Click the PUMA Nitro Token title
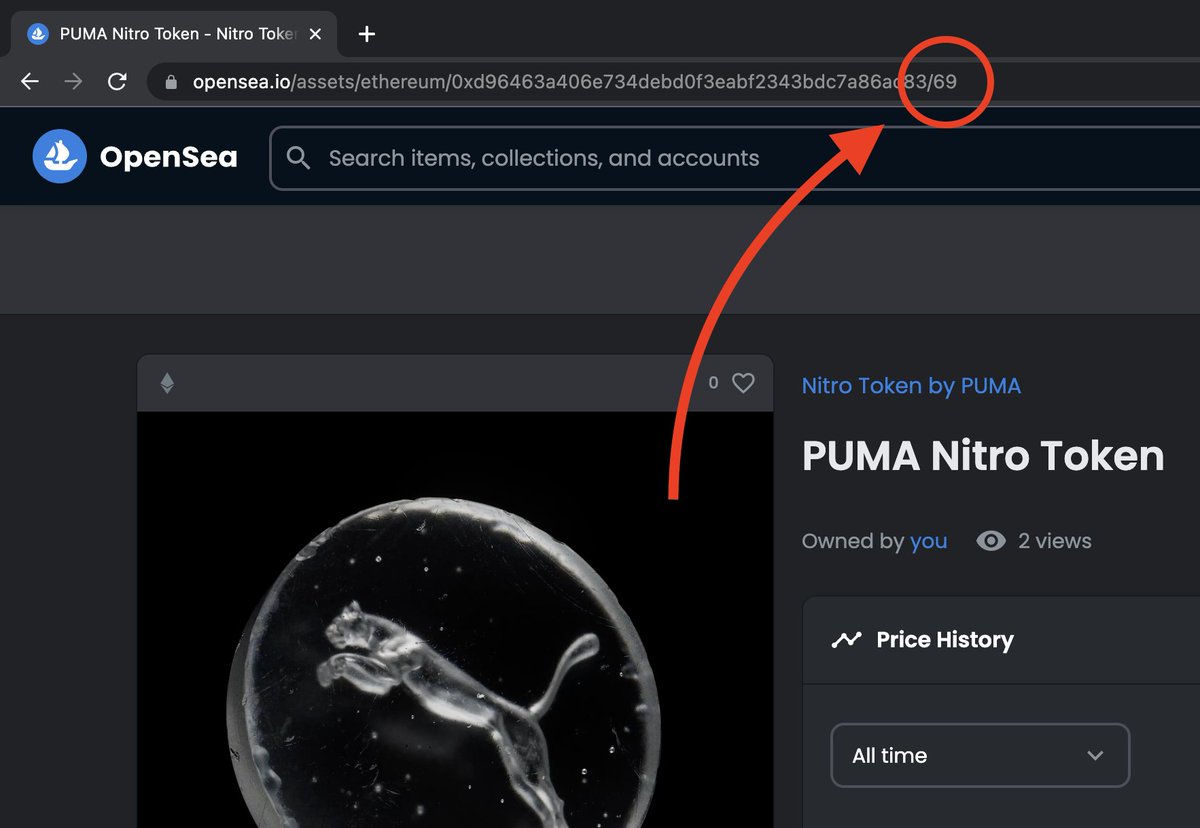Image resolution: width=1200 pixels, height=828 pixels. coord(983,456)
